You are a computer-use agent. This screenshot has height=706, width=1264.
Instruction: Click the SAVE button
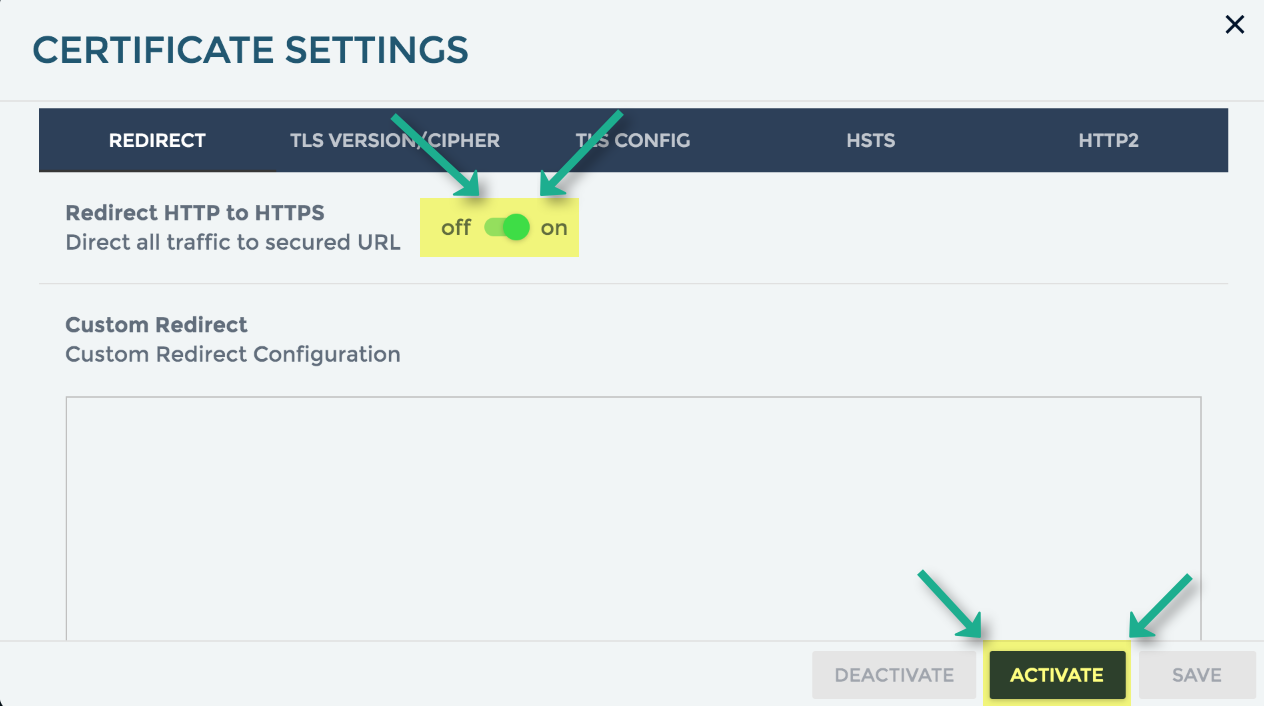1197,675
